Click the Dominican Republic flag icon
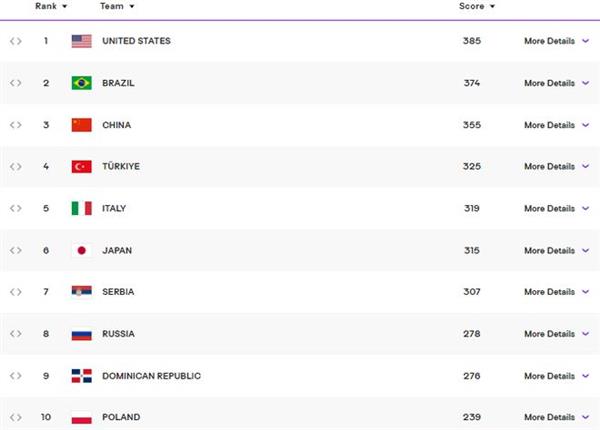Screen dimensions: 600x430 click(x=82, y=376)
